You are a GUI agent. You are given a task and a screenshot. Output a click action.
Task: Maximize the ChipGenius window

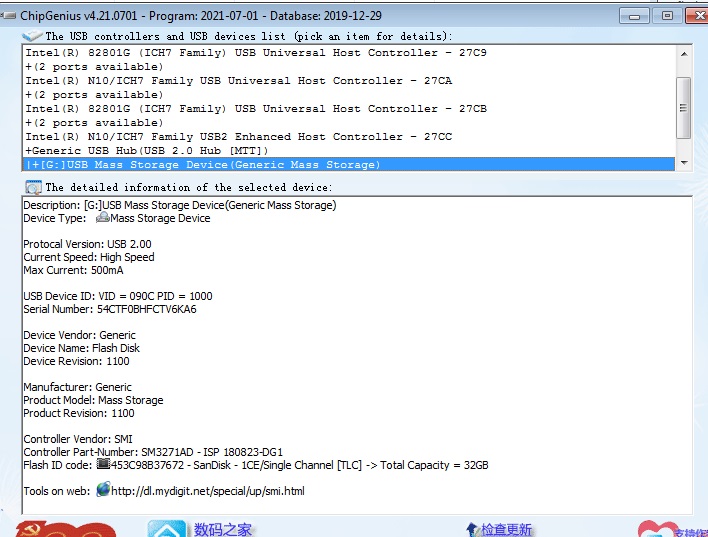coord(667,16)
